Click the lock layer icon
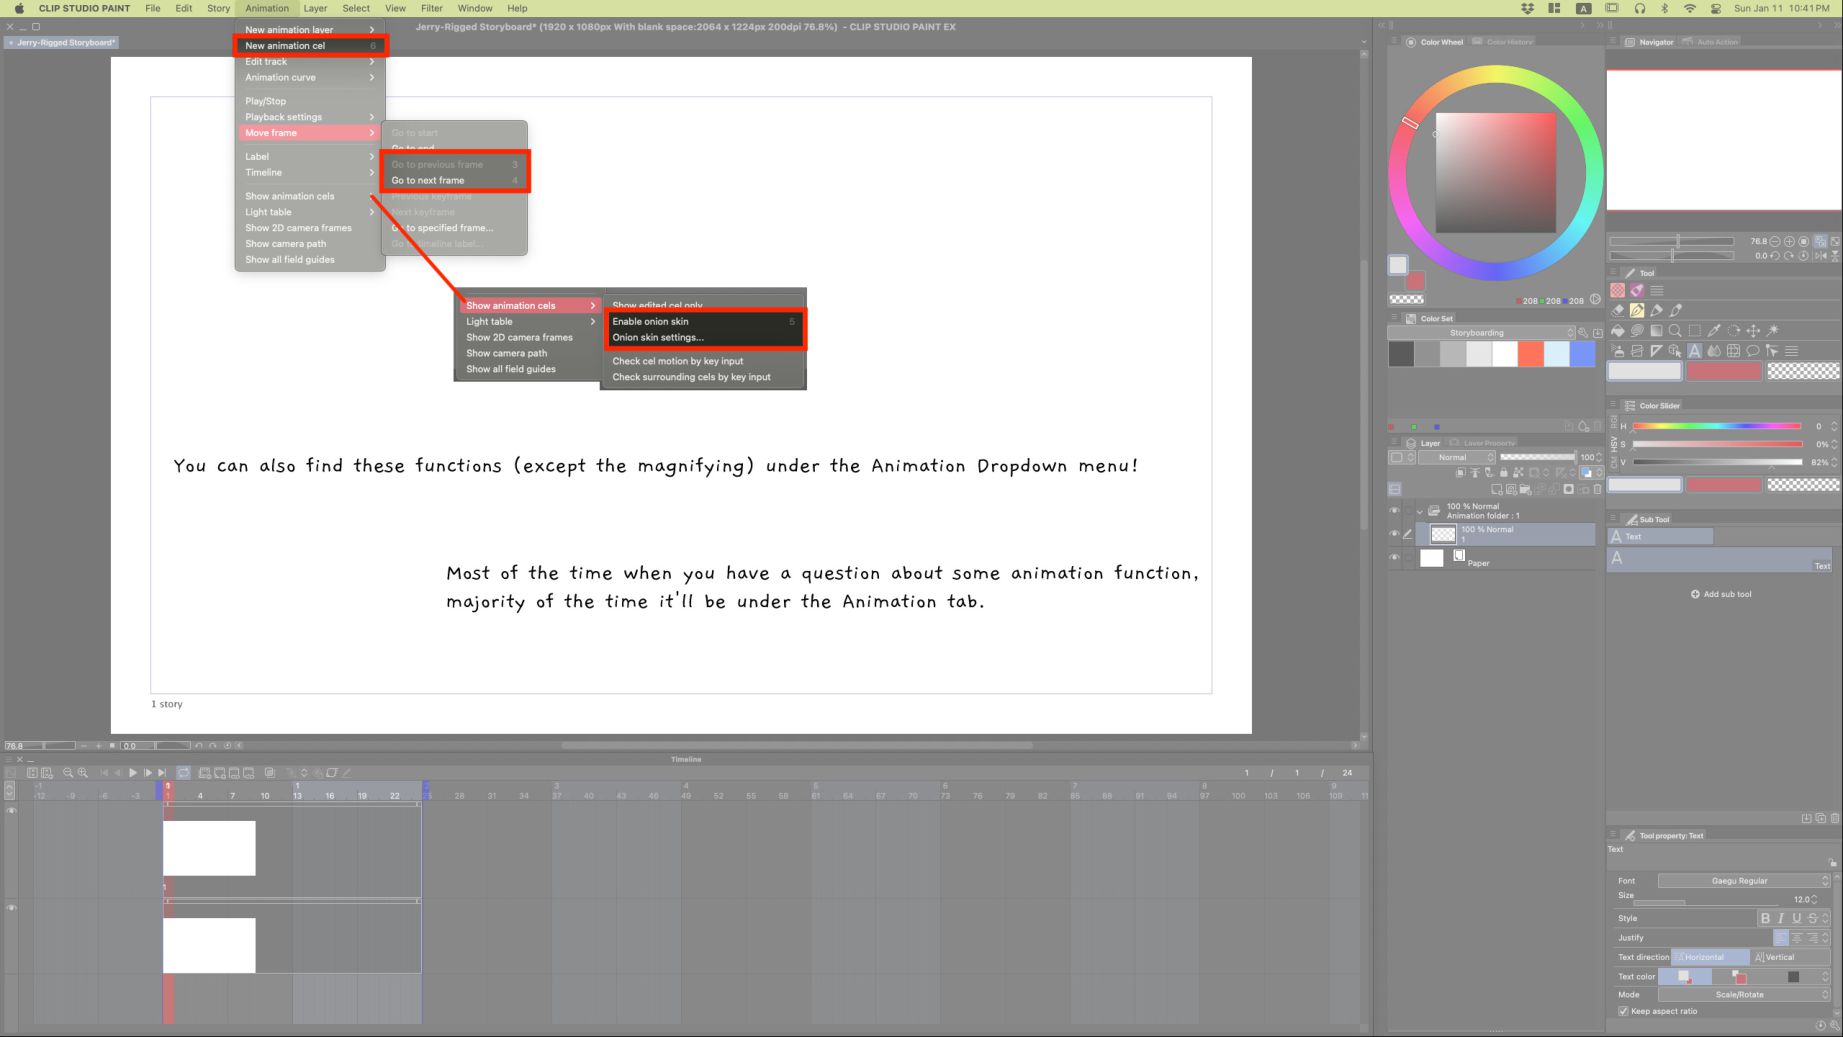The height and width of the screenshot is (1037, 1843). (1503, 473)
